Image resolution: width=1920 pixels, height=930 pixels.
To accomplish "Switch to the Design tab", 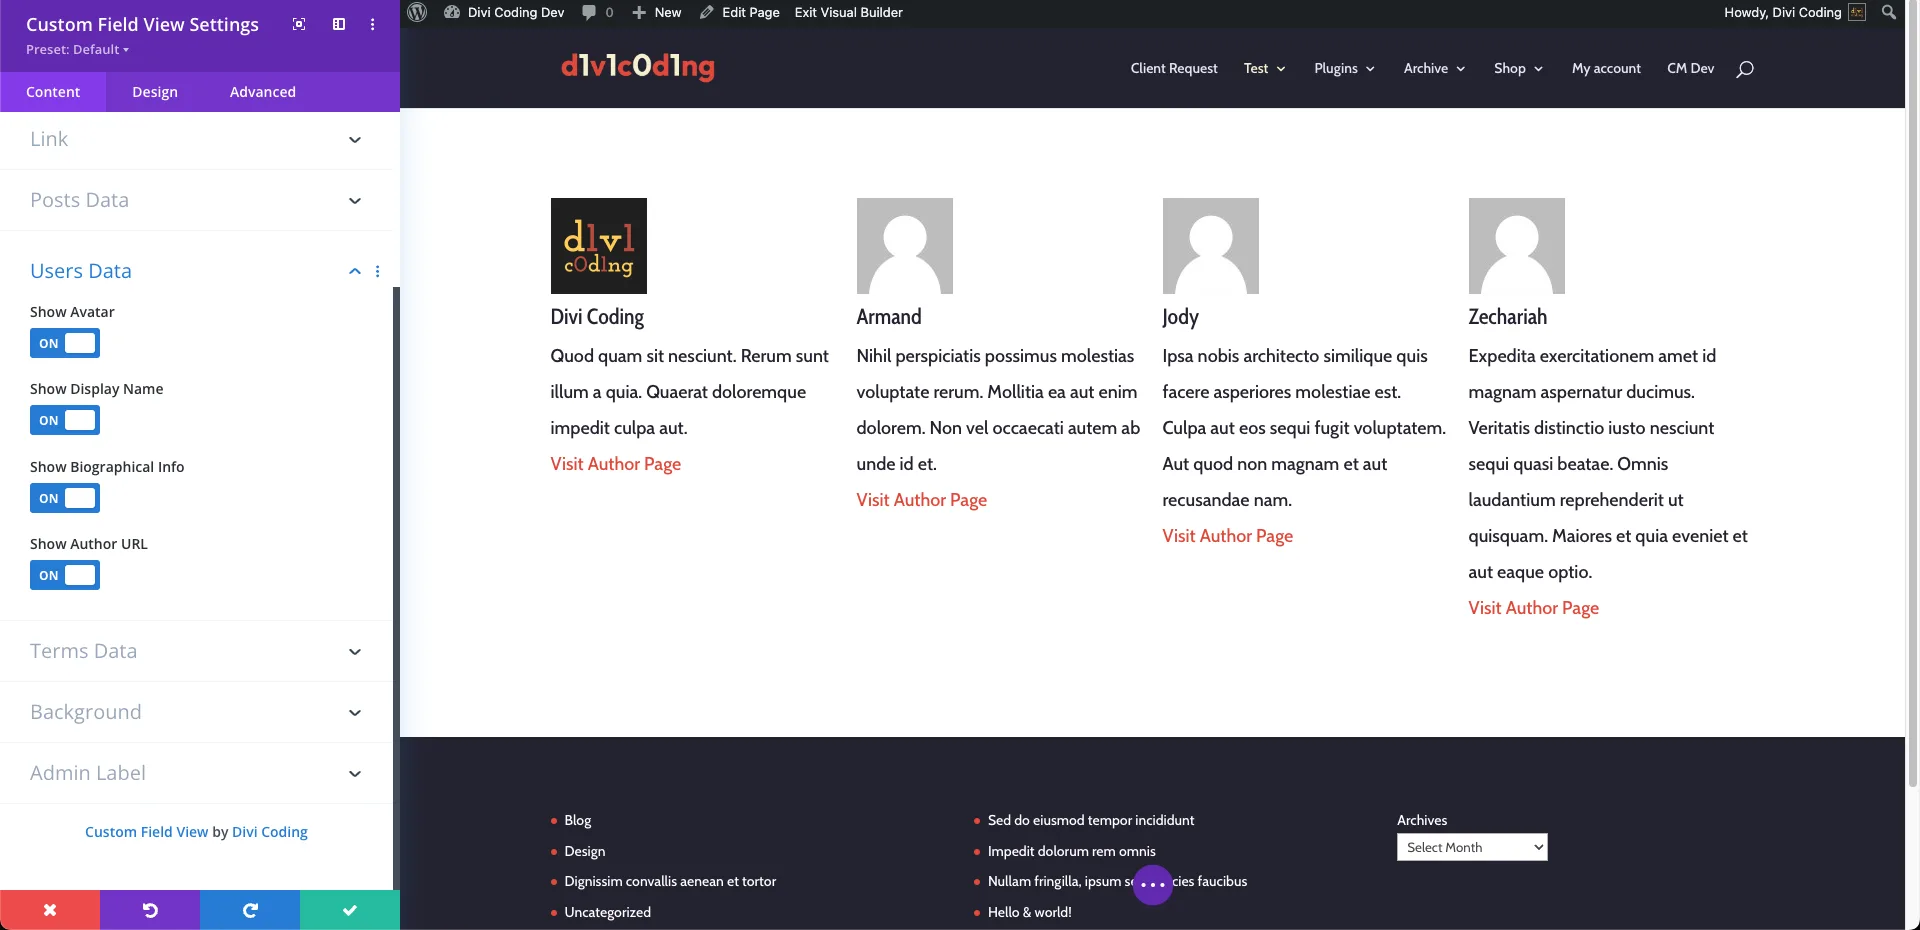I will [x=155, y=92].
